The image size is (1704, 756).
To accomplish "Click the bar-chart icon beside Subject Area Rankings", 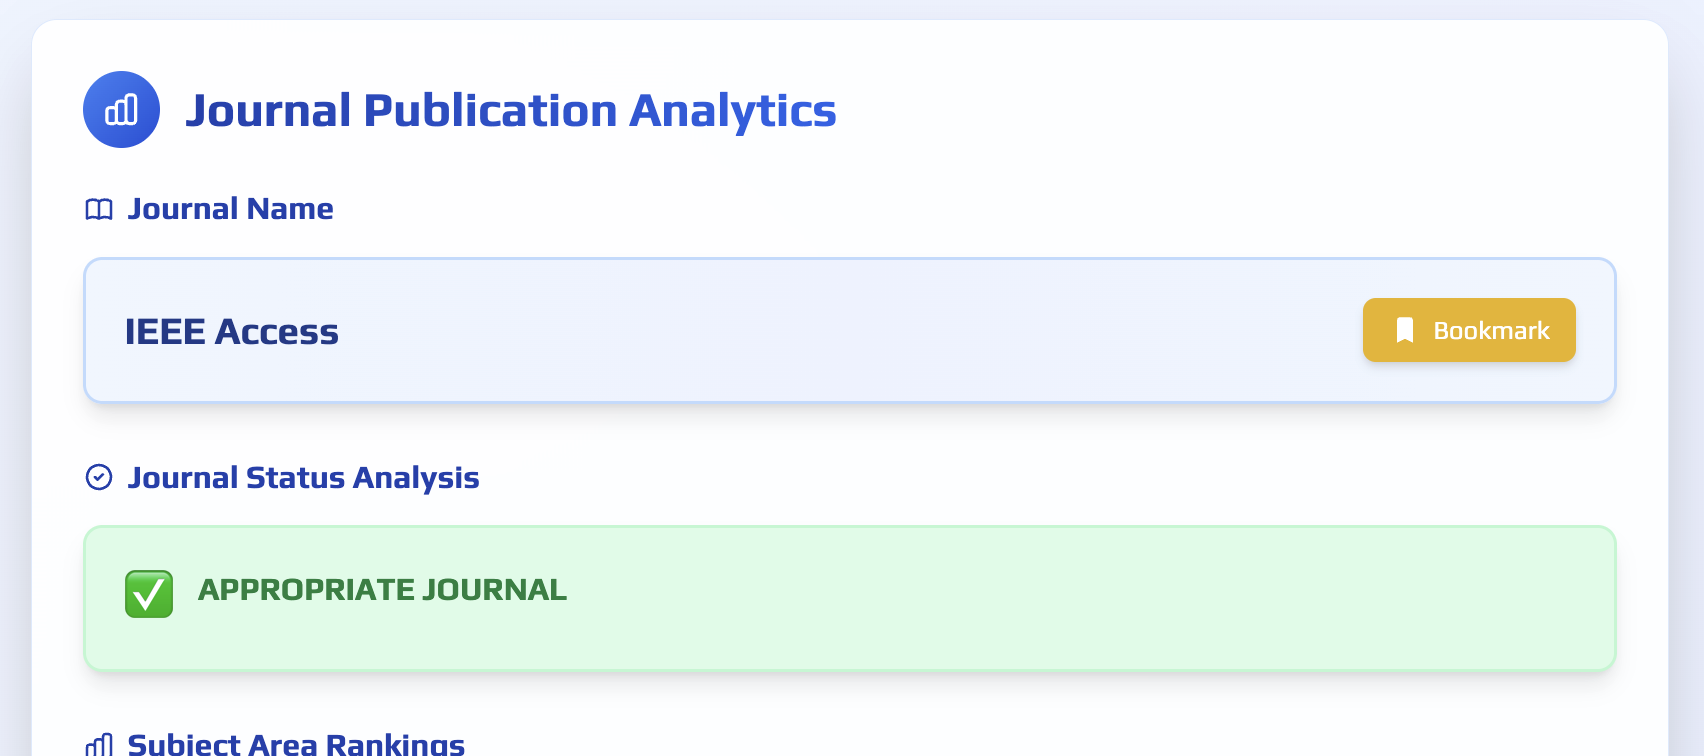I will 101,744.
